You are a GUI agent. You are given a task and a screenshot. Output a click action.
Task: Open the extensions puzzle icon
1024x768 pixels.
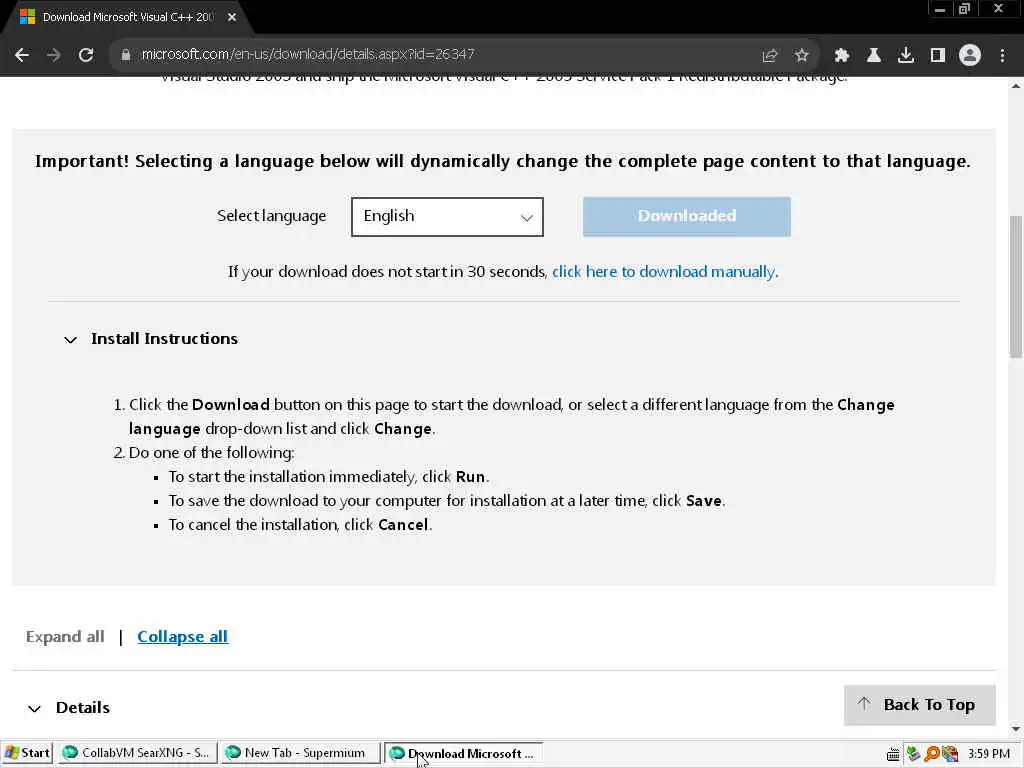click(x=841, y=55)
